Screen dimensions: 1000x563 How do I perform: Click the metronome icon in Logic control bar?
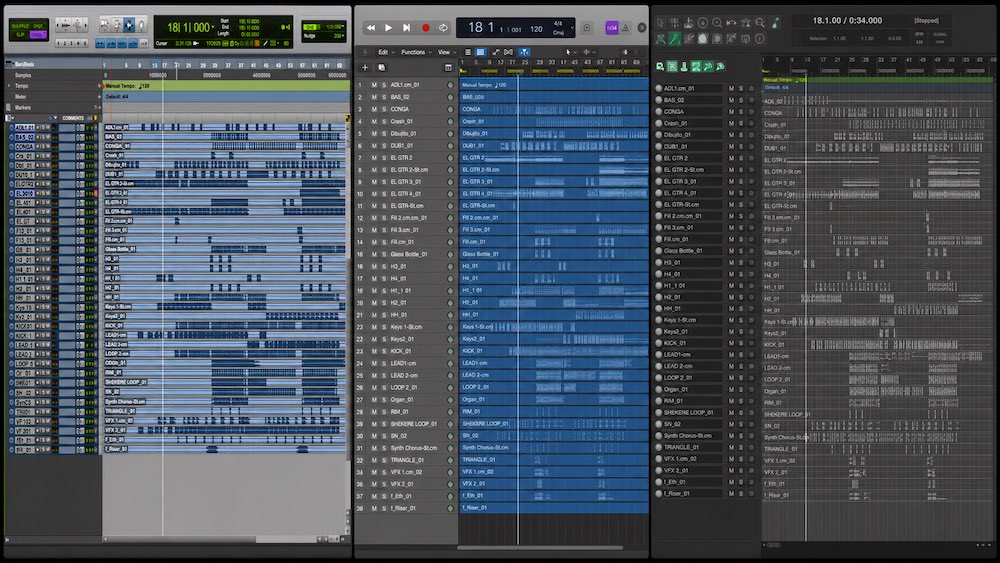tap(626, 27)
